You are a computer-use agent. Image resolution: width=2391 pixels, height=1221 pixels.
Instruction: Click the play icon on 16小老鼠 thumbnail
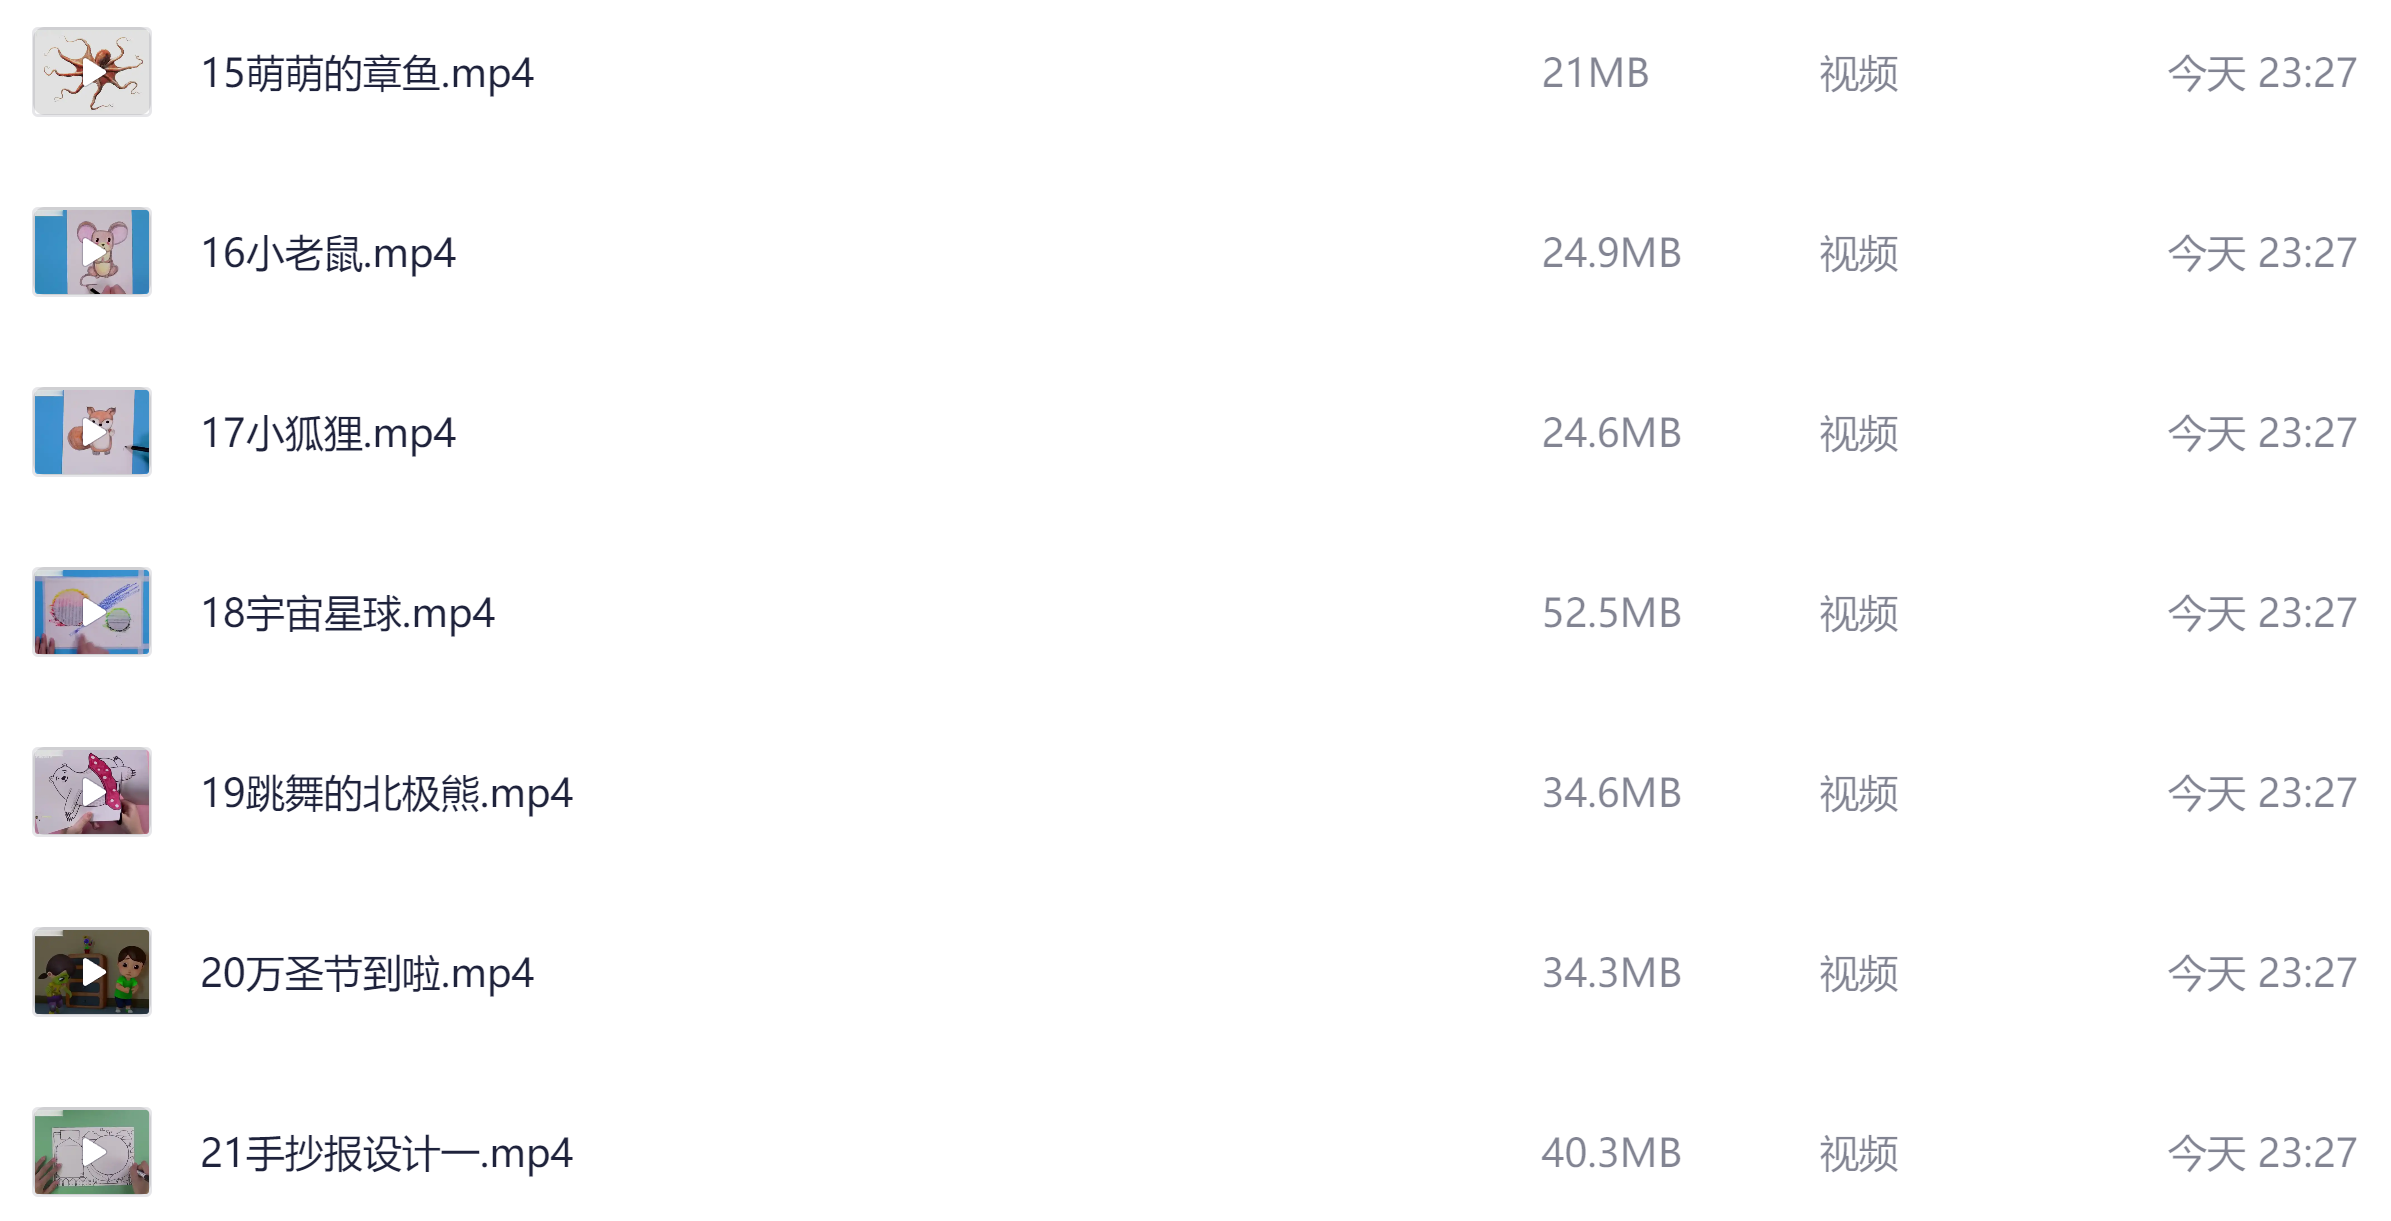pos(92,251)
